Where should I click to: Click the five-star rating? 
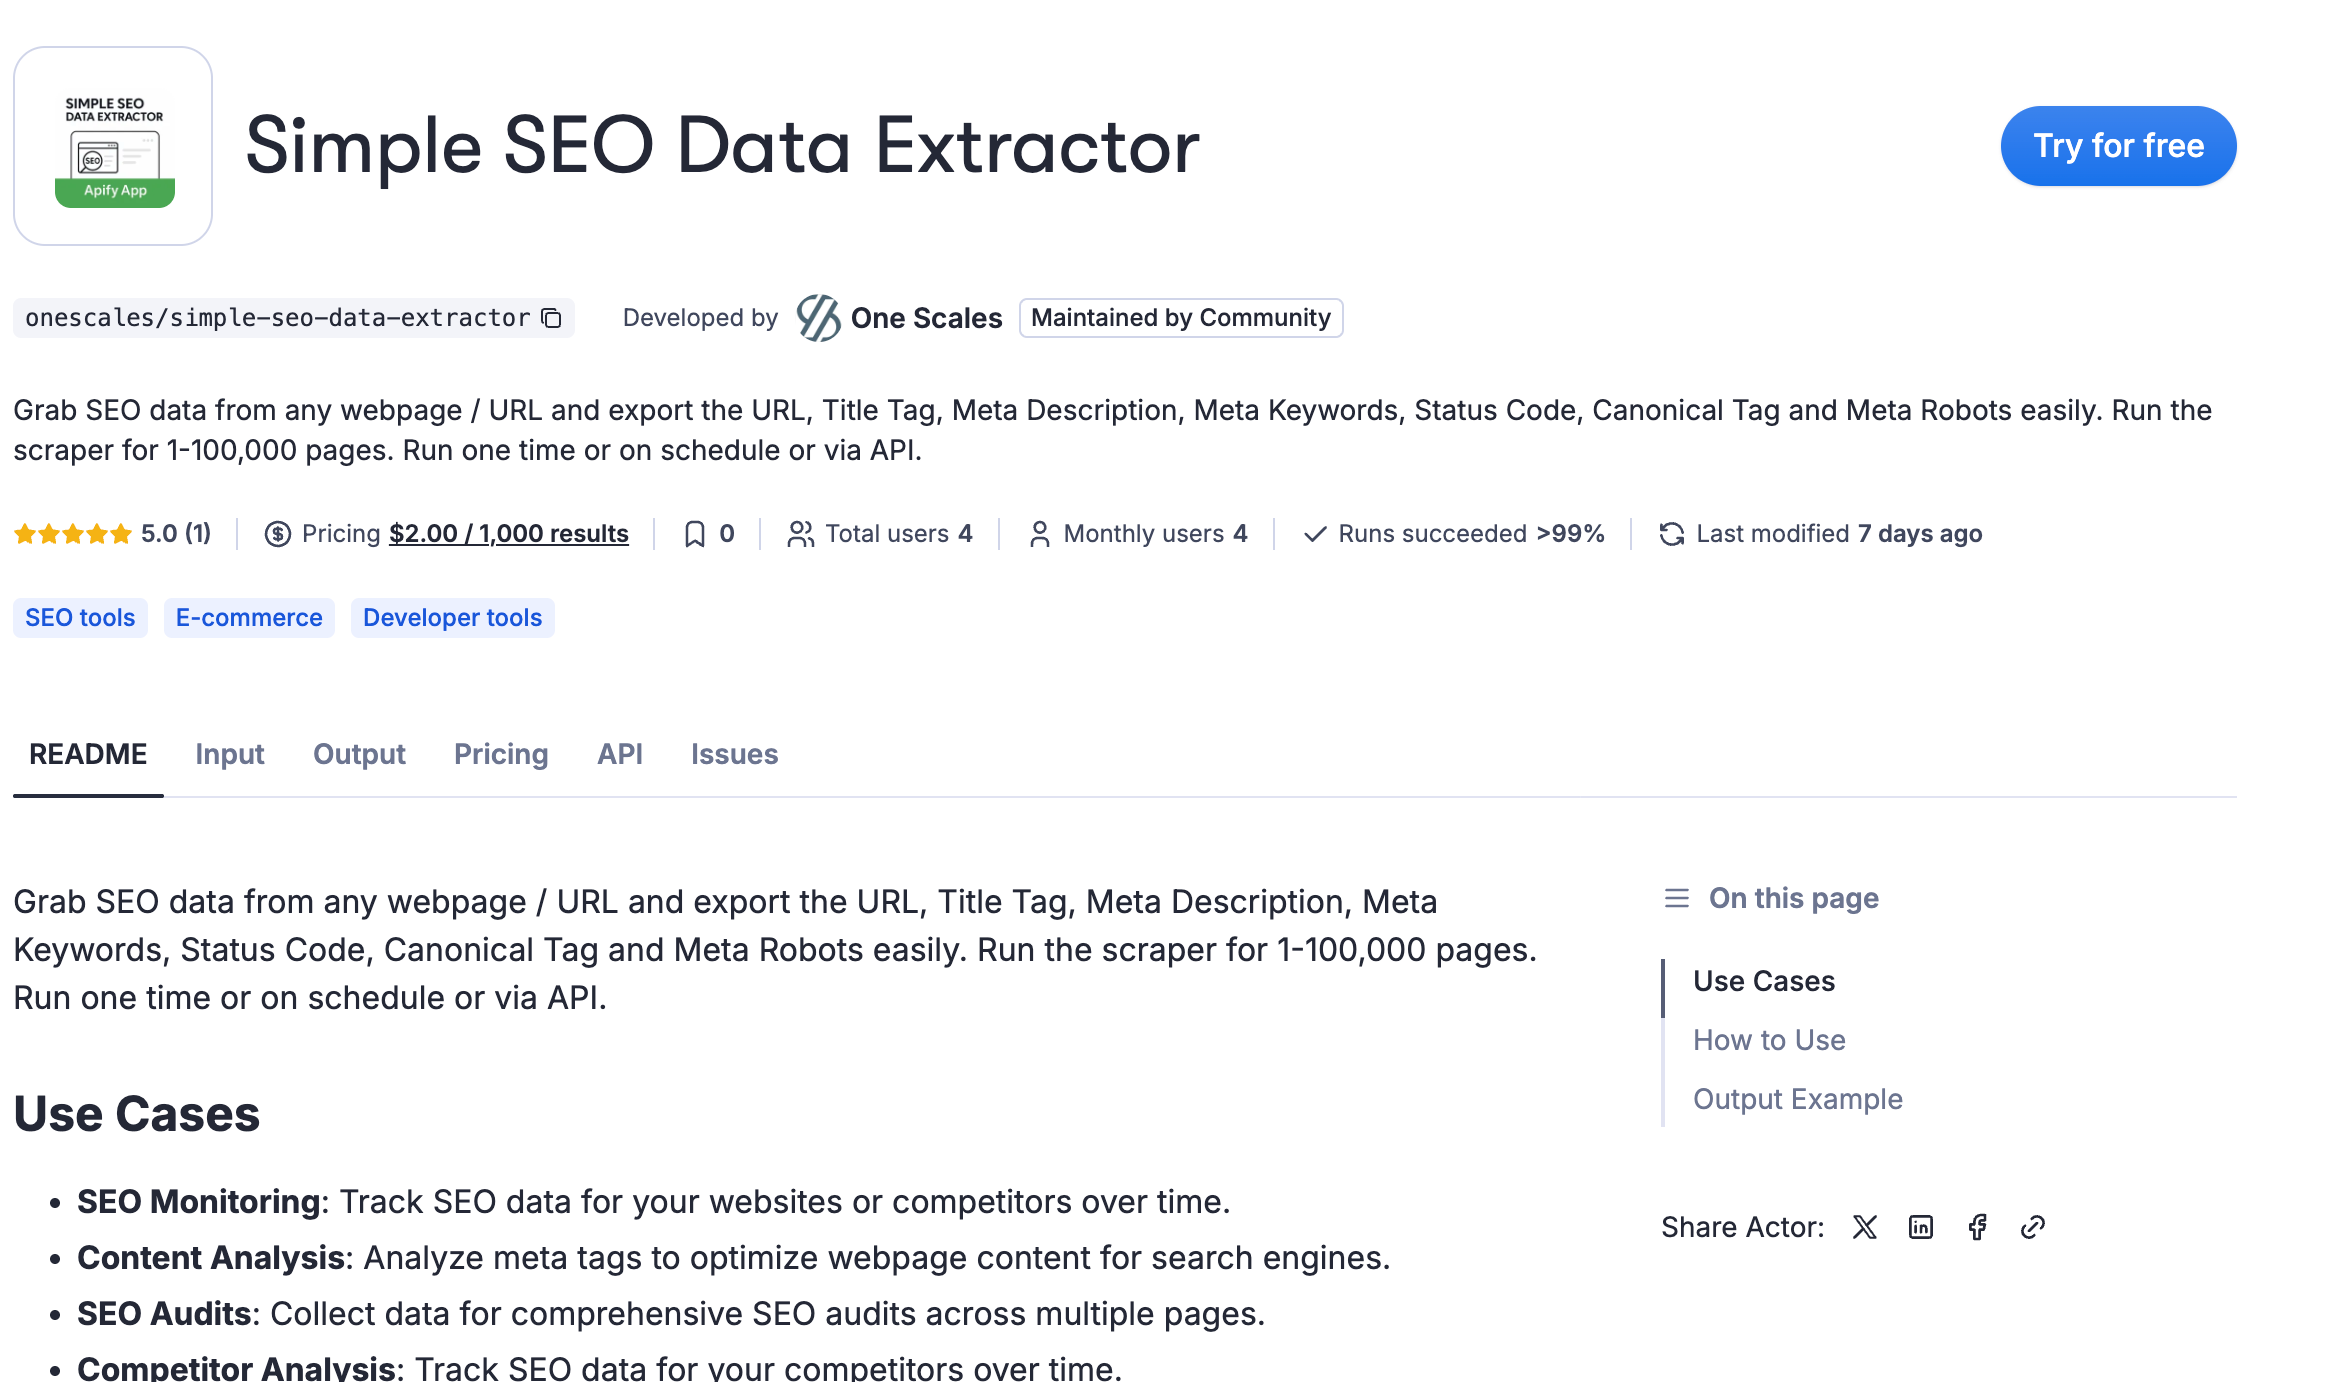click(73, 534)
